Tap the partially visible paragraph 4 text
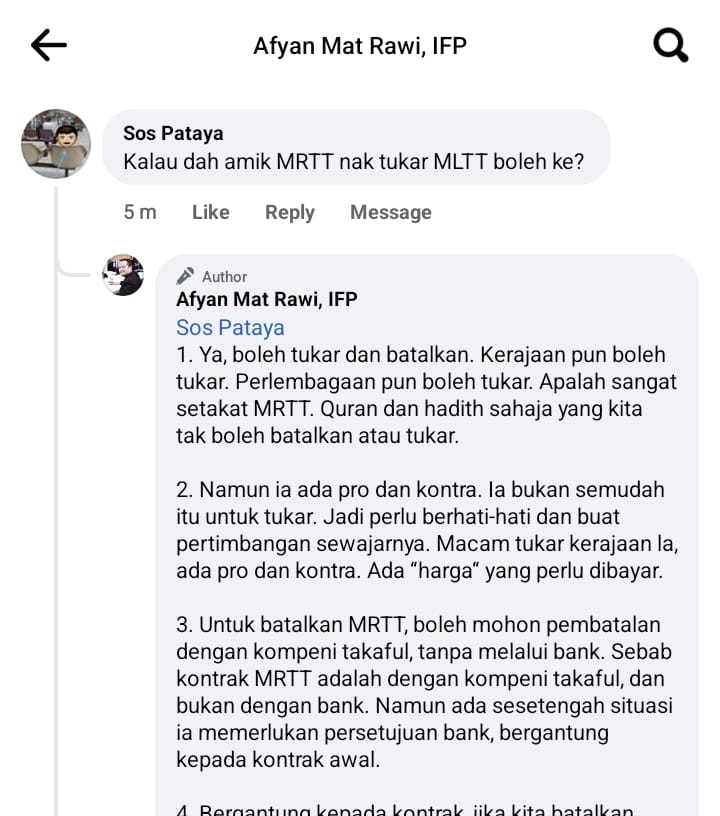The image size is (720, 816). tap(405, 809)
